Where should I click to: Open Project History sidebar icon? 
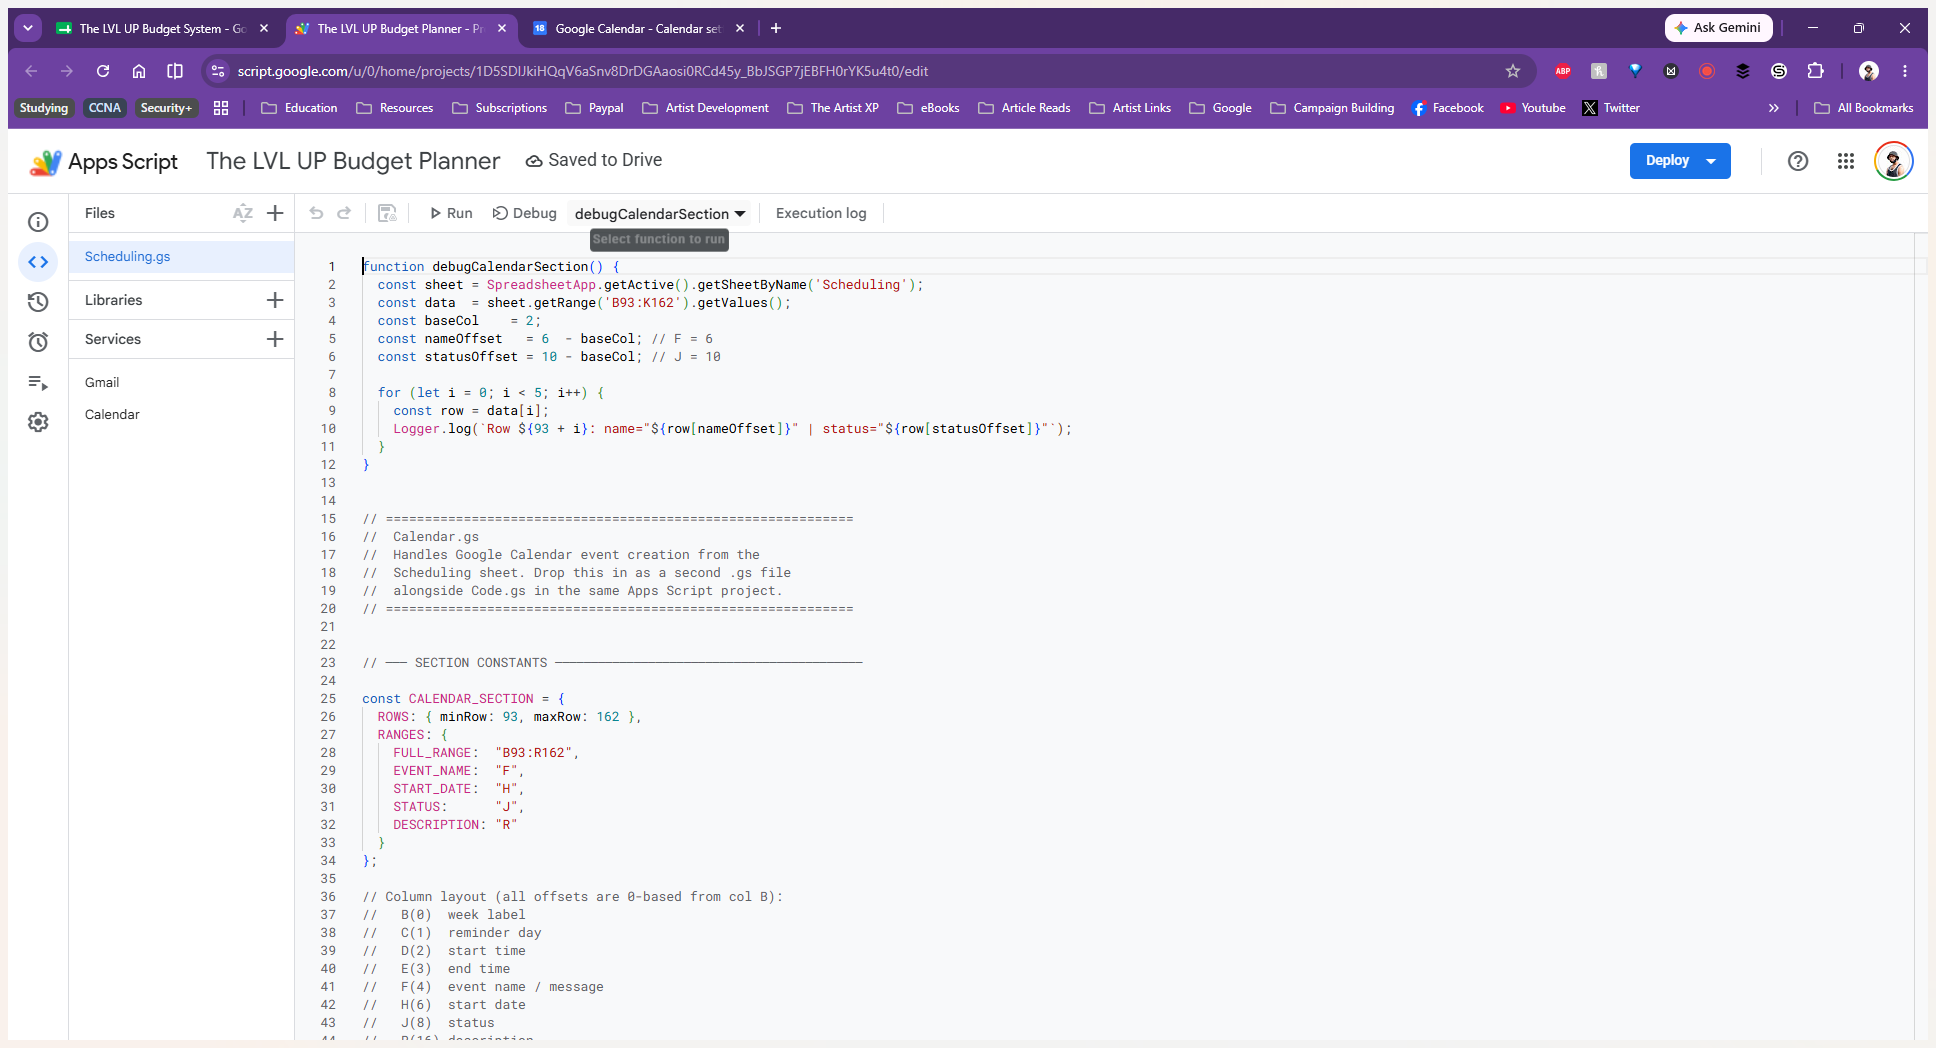(38, 302)
